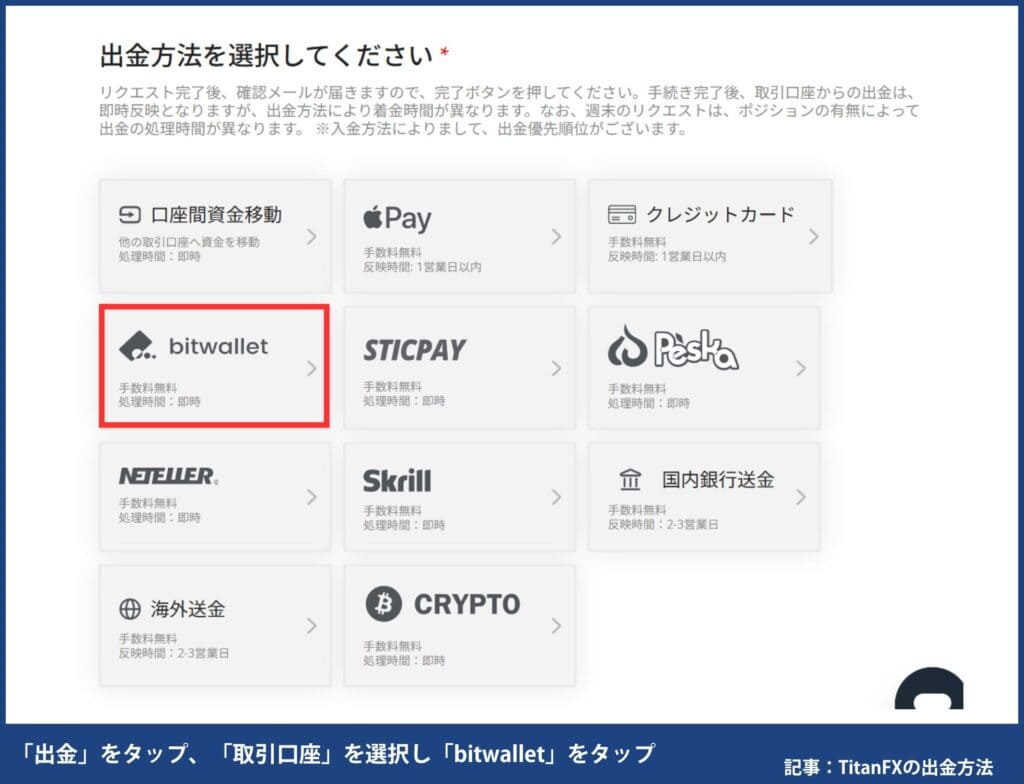Image resolution: width=1024 pixels, height=784 pixels.
Task: Open the chevron on the STICPAY card
Action: coord(556,368)
